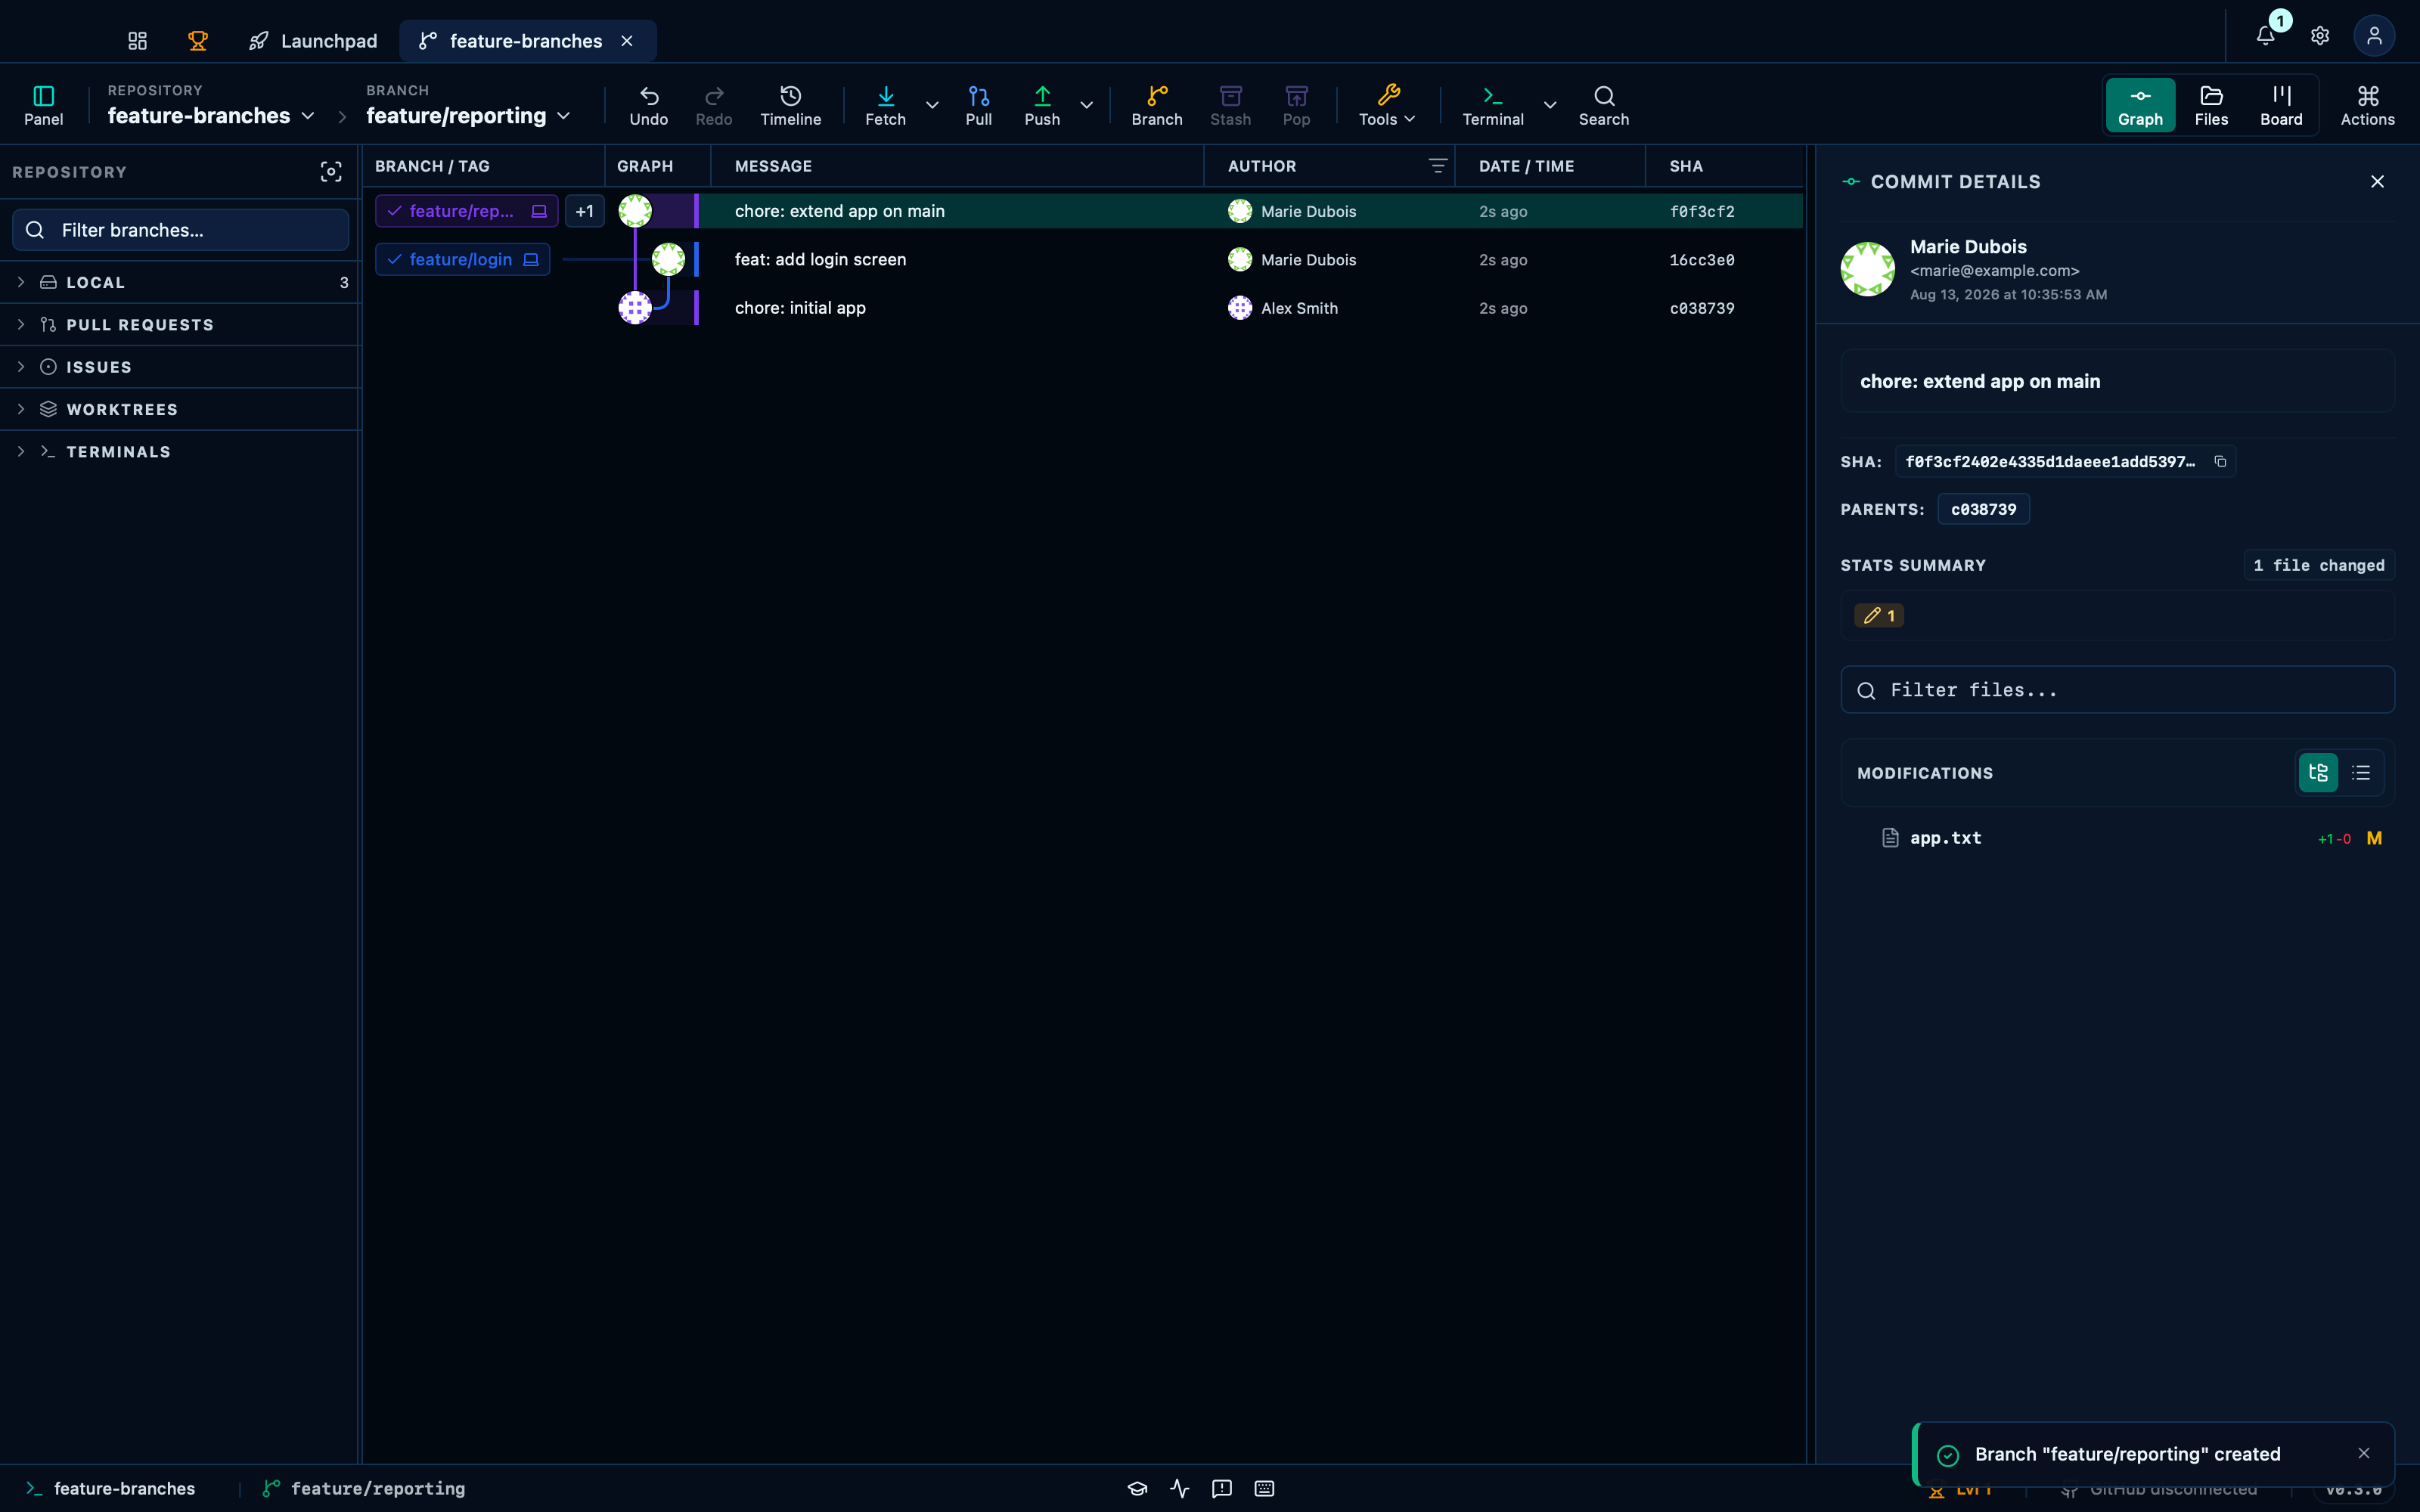
Task: Open the app.txt modified file
Action: click(2117, 838)
